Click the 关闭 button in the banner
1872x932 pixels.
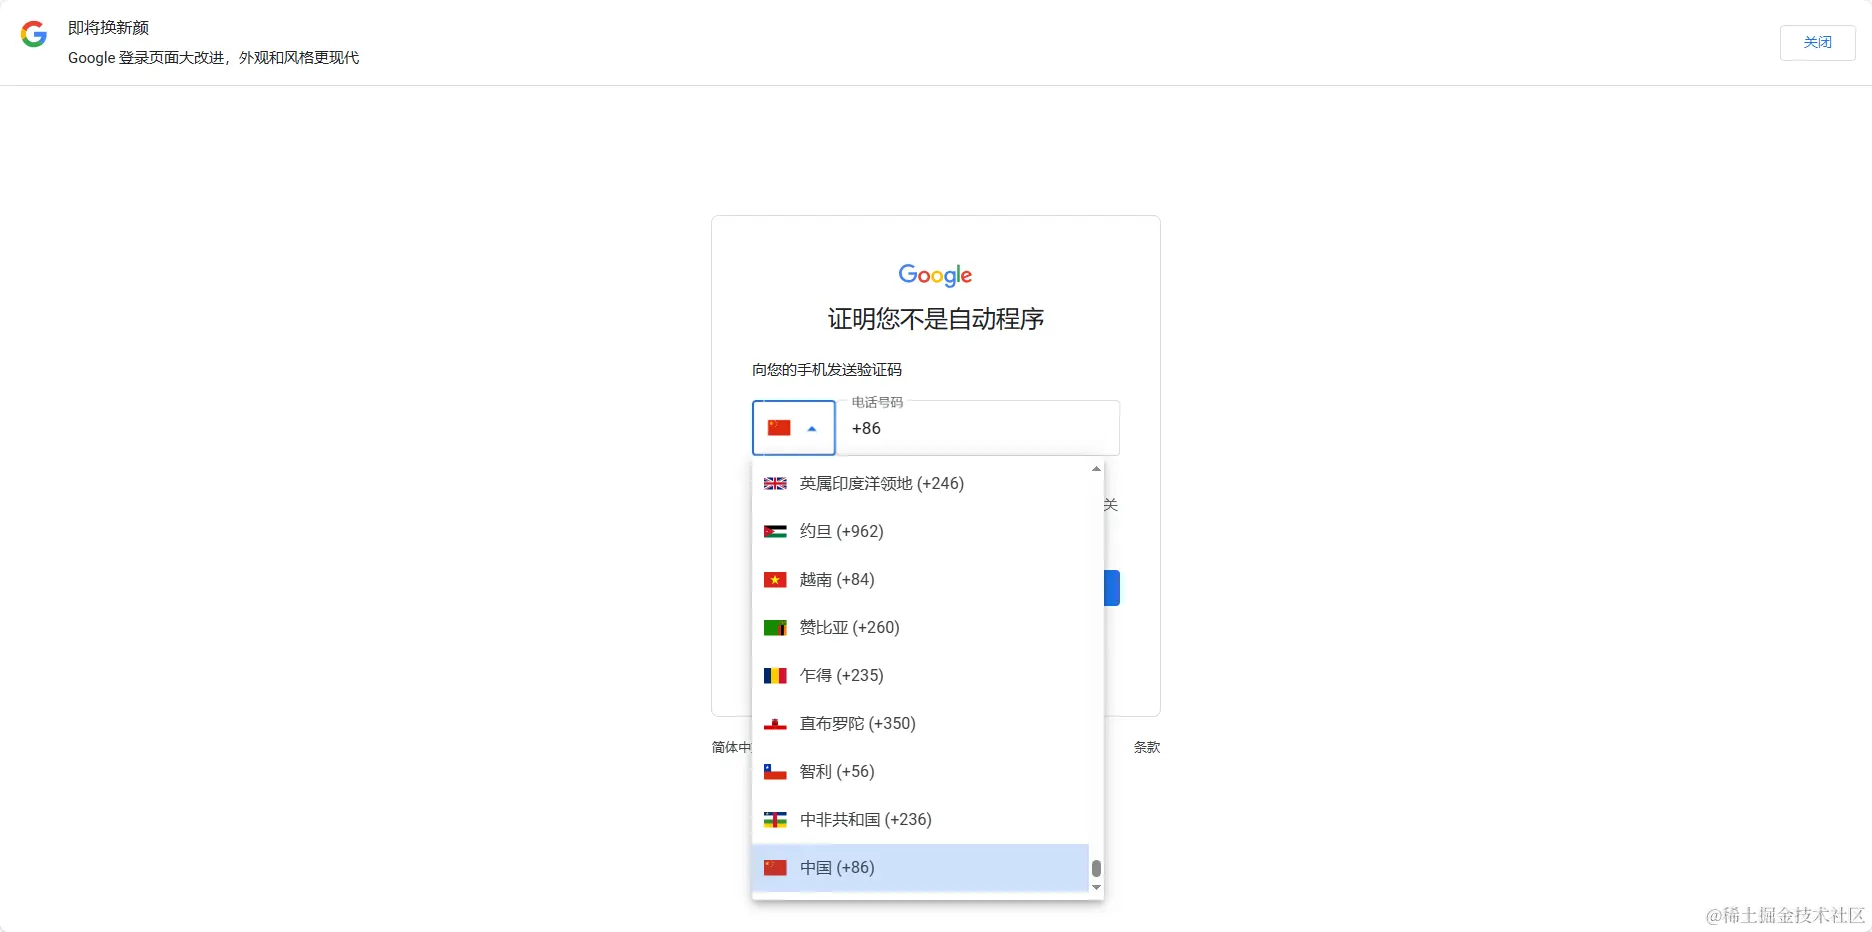coord(1817,43)
